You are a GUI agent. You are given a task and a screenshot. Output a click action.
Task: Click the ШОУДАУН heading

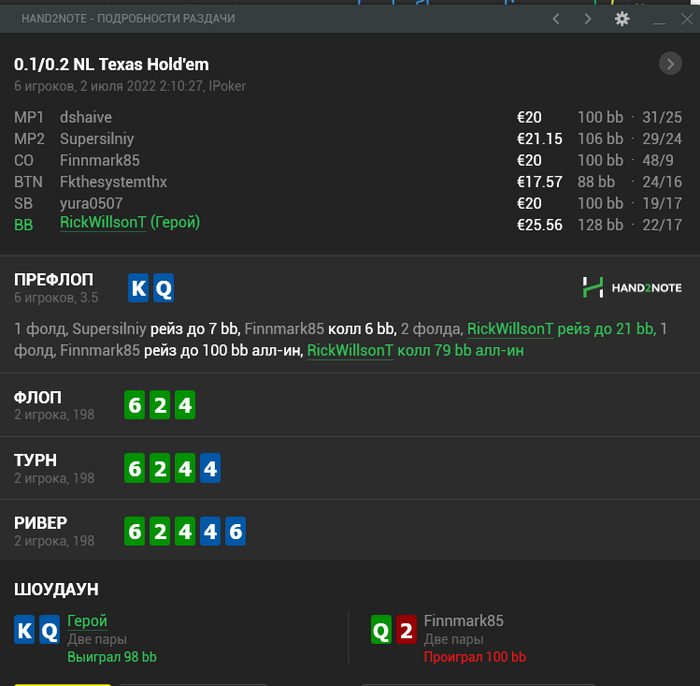[x=56, y=589]
